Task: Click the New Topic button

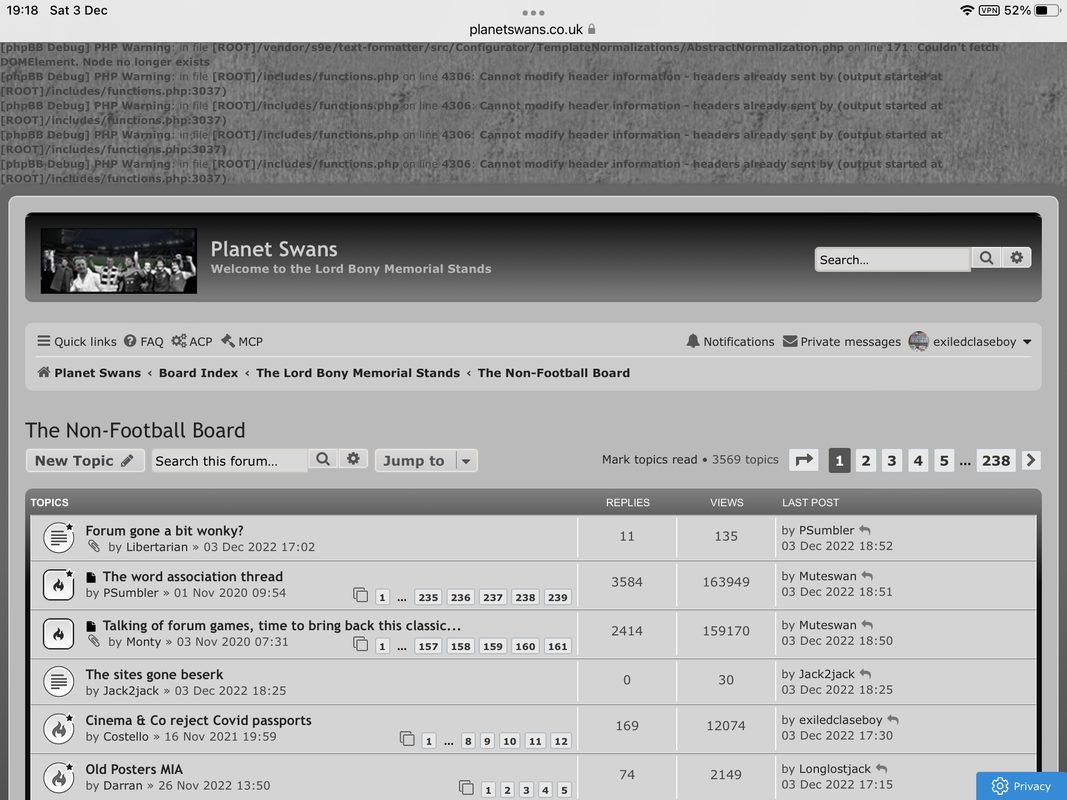Action: coord(85,461)
